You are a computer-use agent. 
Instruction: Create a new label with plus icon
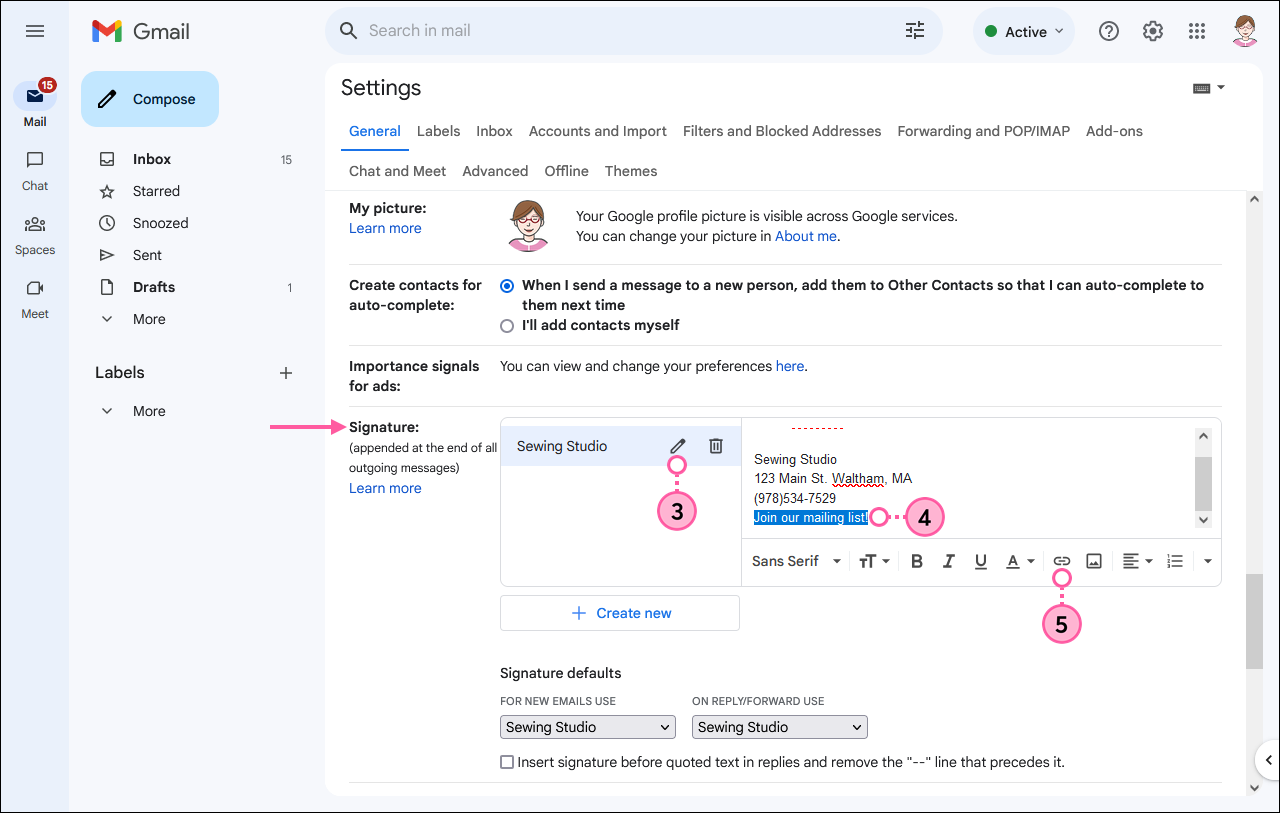coord(286,373)
